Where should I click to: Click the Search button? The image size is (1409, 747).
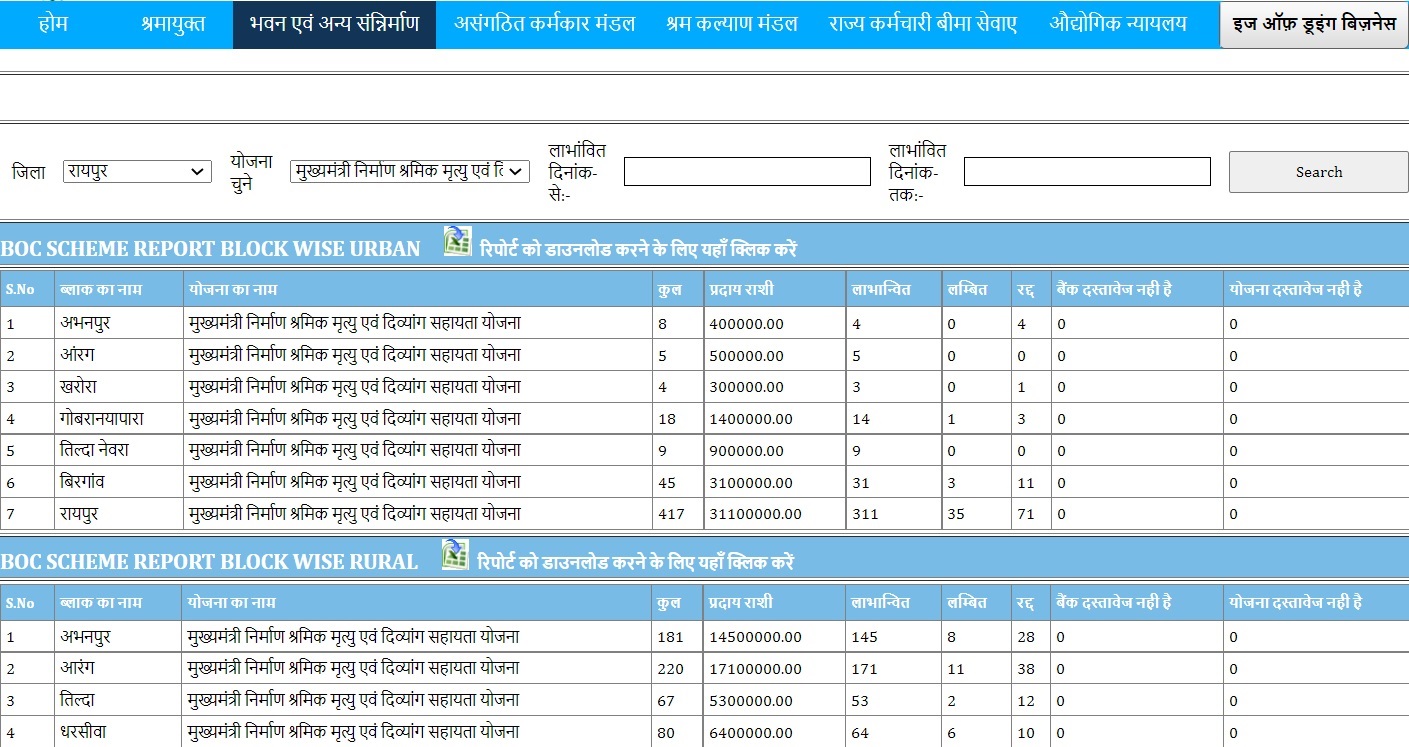1318,172
